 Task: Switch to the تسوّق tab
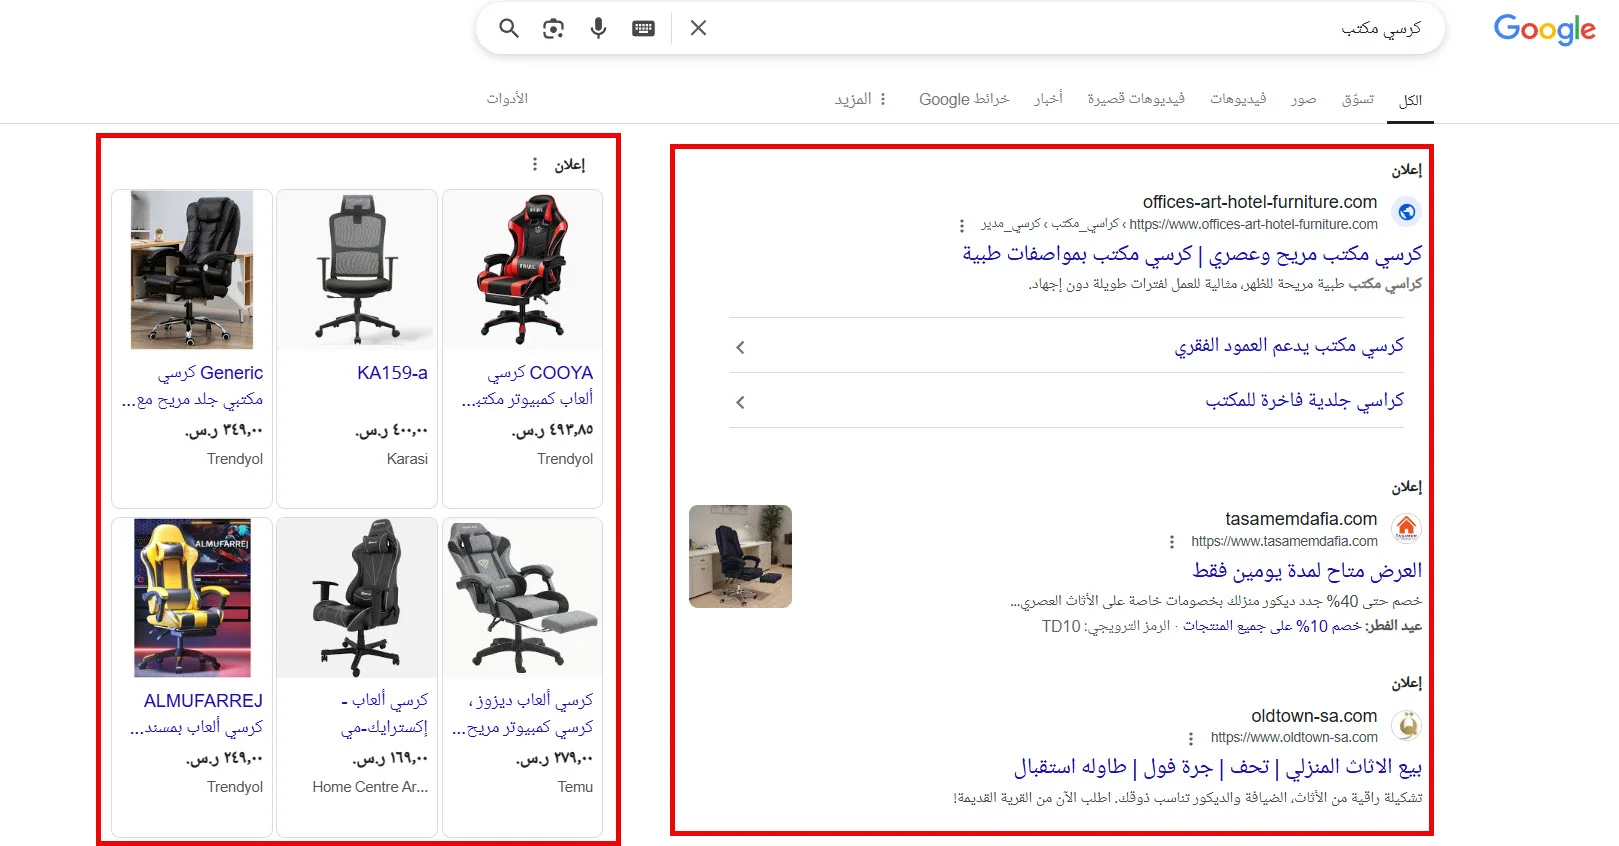tap(1358, 99)
